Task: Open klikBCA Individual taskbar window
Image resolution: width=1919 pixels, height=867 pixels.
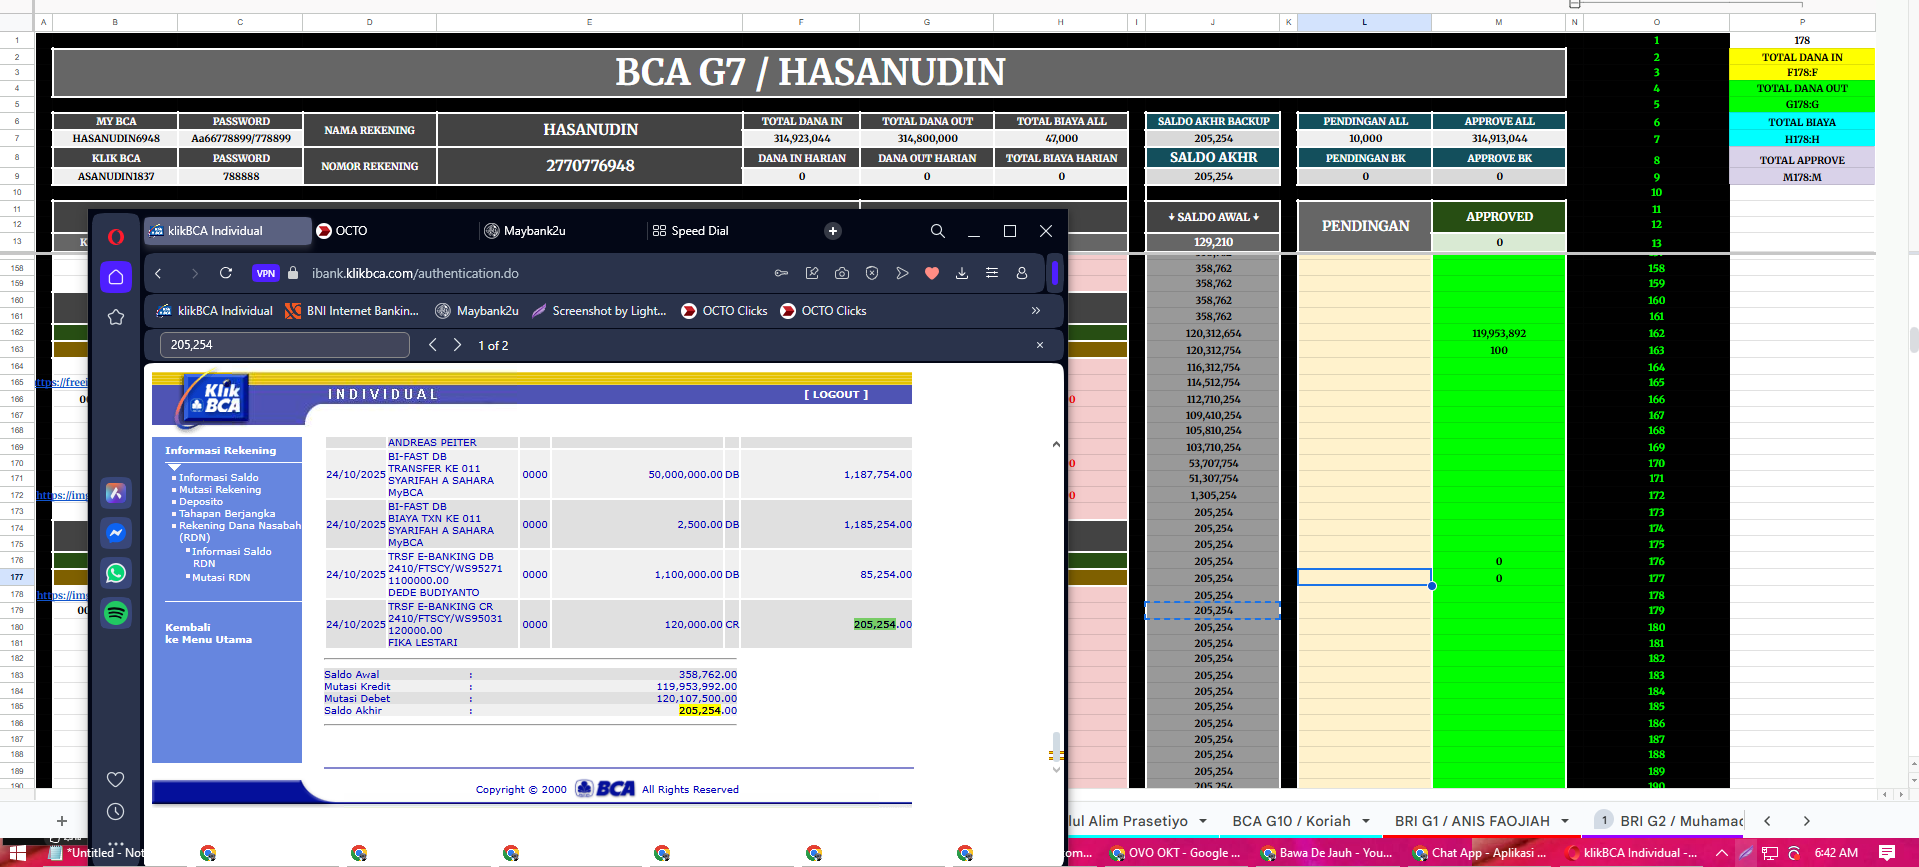Action: 1632,853
